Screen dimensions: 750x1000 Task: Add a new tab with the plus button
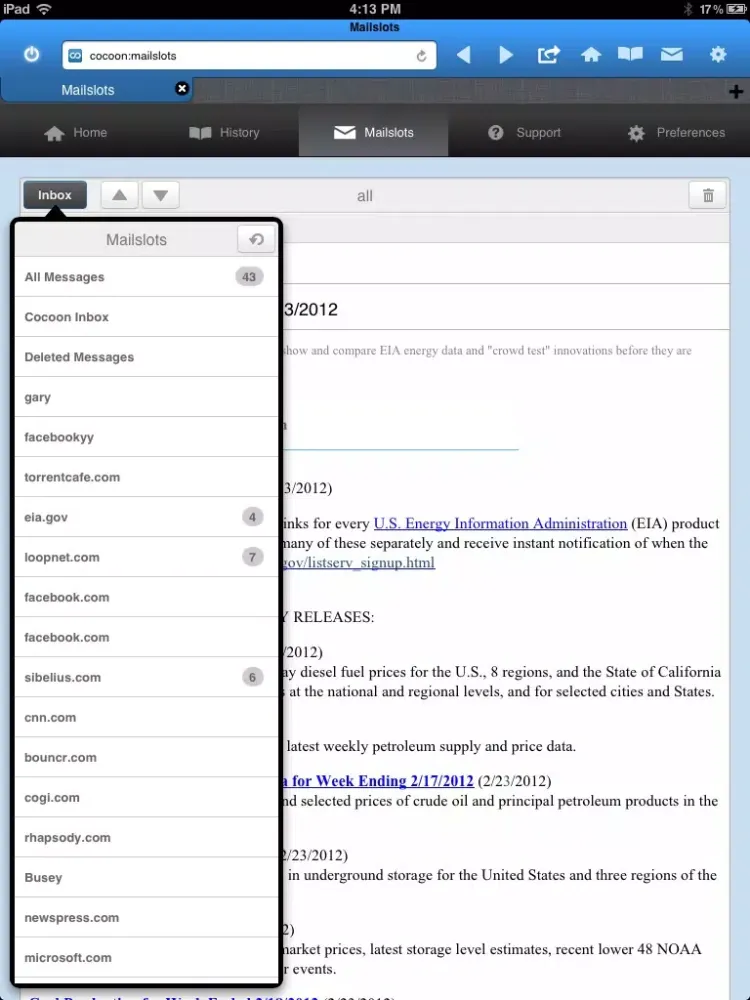pyautogui.click(x=736, y=92)
